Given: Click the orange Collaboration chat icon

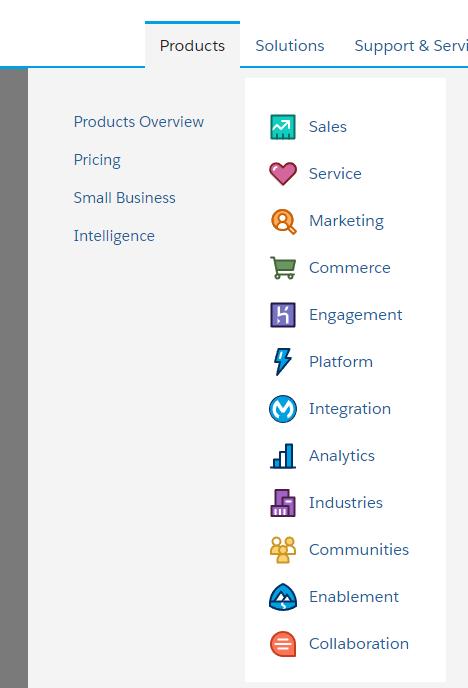Looking at the screenshot, I should coord(283,644).
